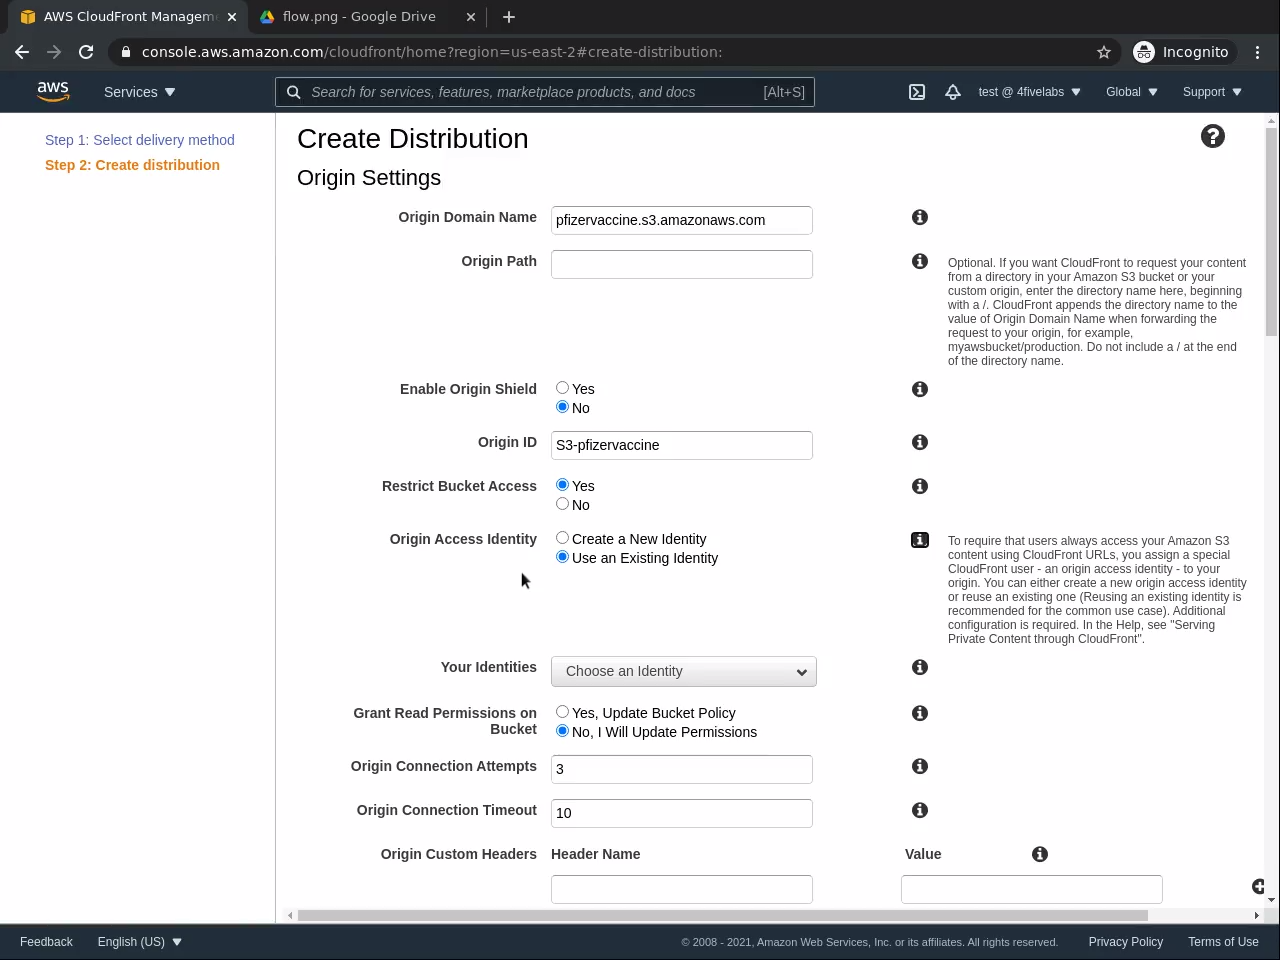Screen dimensions: 1280x960
Task: Select No for Restrict Bucket Access
Action: pos(562,504)
